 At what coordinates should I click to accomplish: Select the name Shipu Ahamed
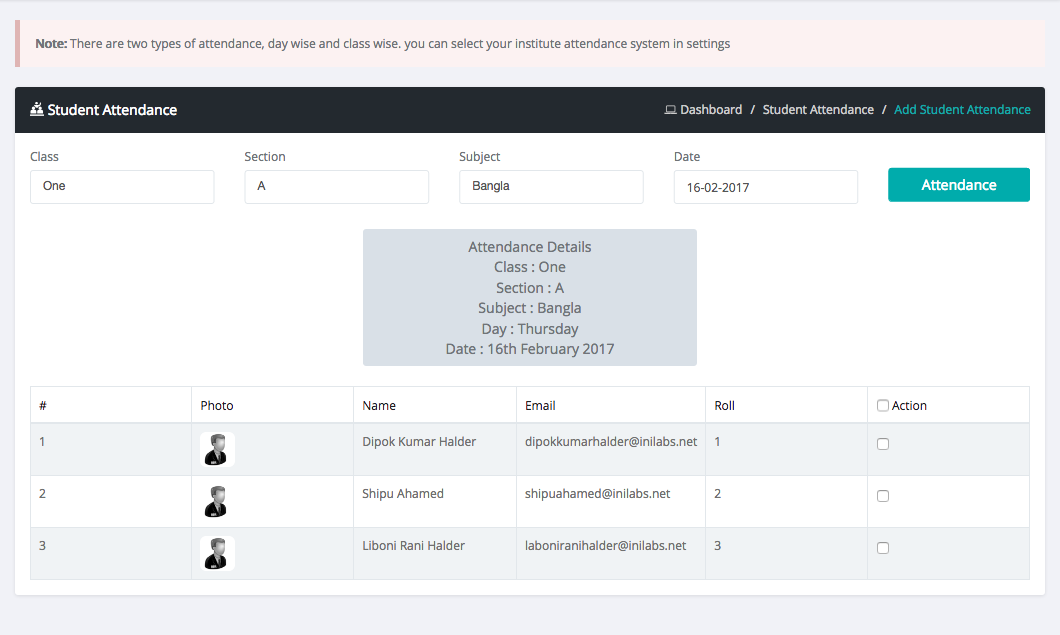point(403,494)
